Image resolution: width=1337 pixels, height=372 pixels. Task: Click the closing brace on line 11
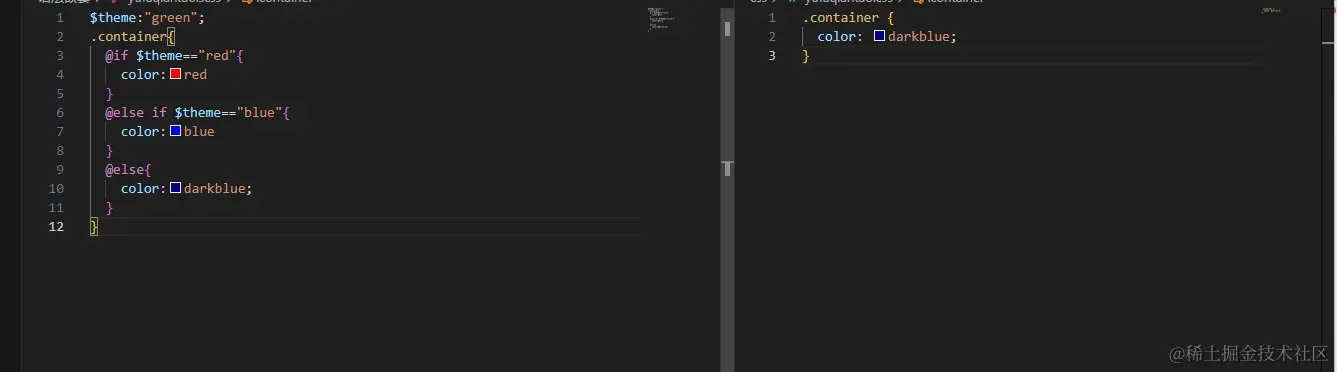pyautogui.click(x=109, y=208)
